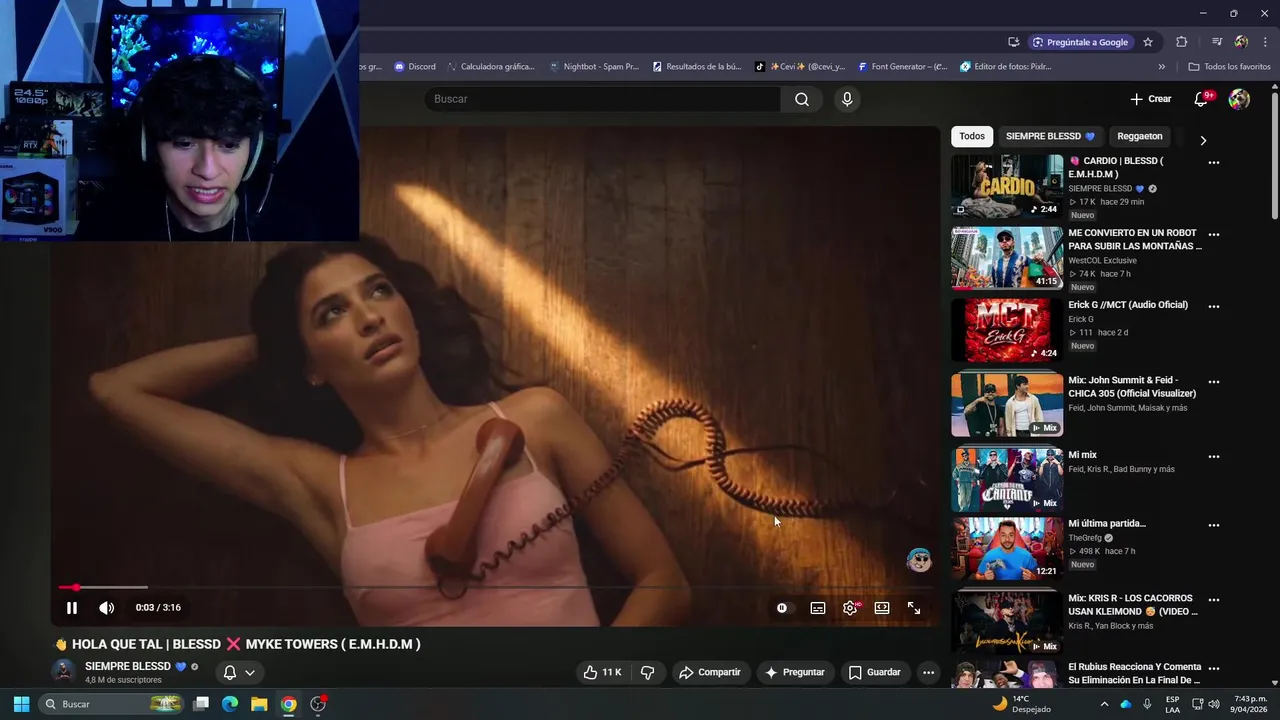Open the Font Generator bookmark
Viewport: 1280px width, 720px height.
902,67
